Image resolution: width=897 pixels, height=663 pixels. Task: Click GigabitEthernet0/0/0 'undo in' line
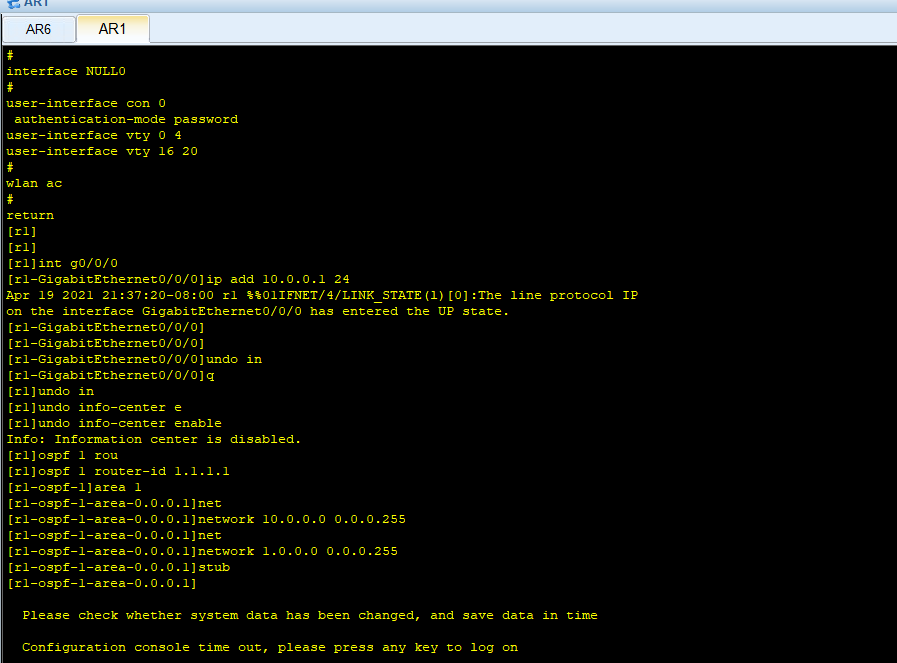point(134,360)
